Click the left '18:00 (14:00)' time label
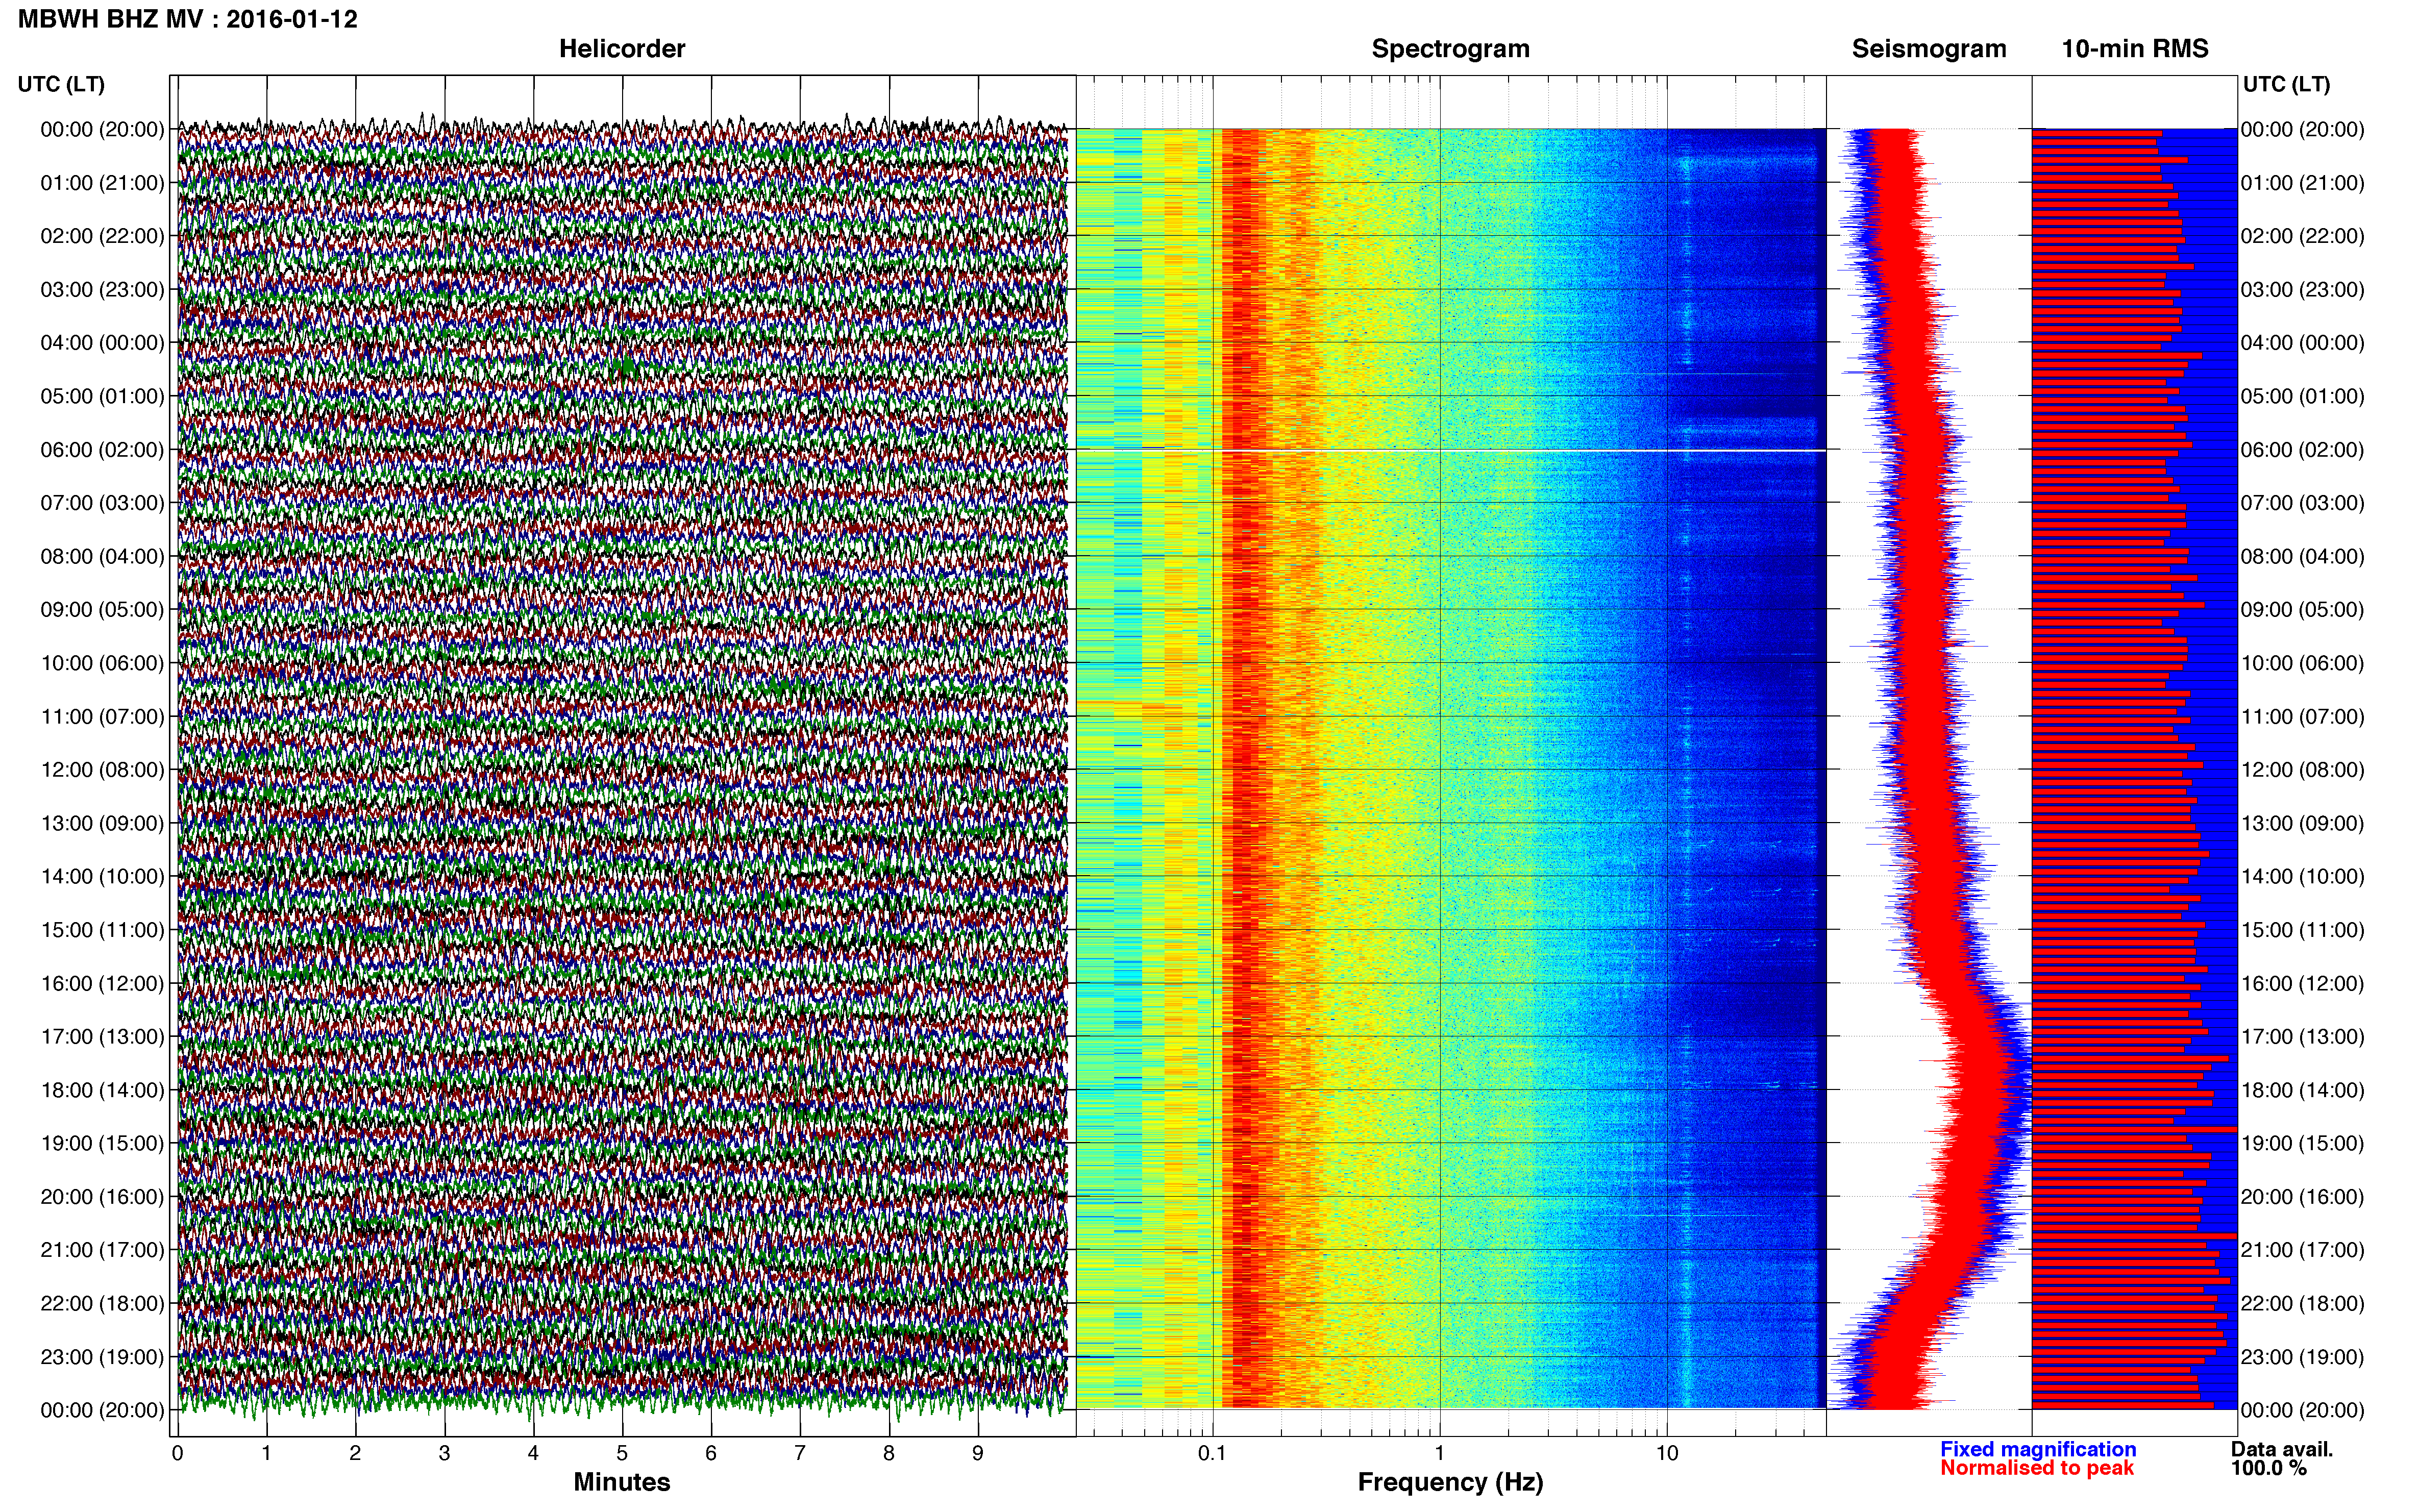 click(x=102, y=1090)
